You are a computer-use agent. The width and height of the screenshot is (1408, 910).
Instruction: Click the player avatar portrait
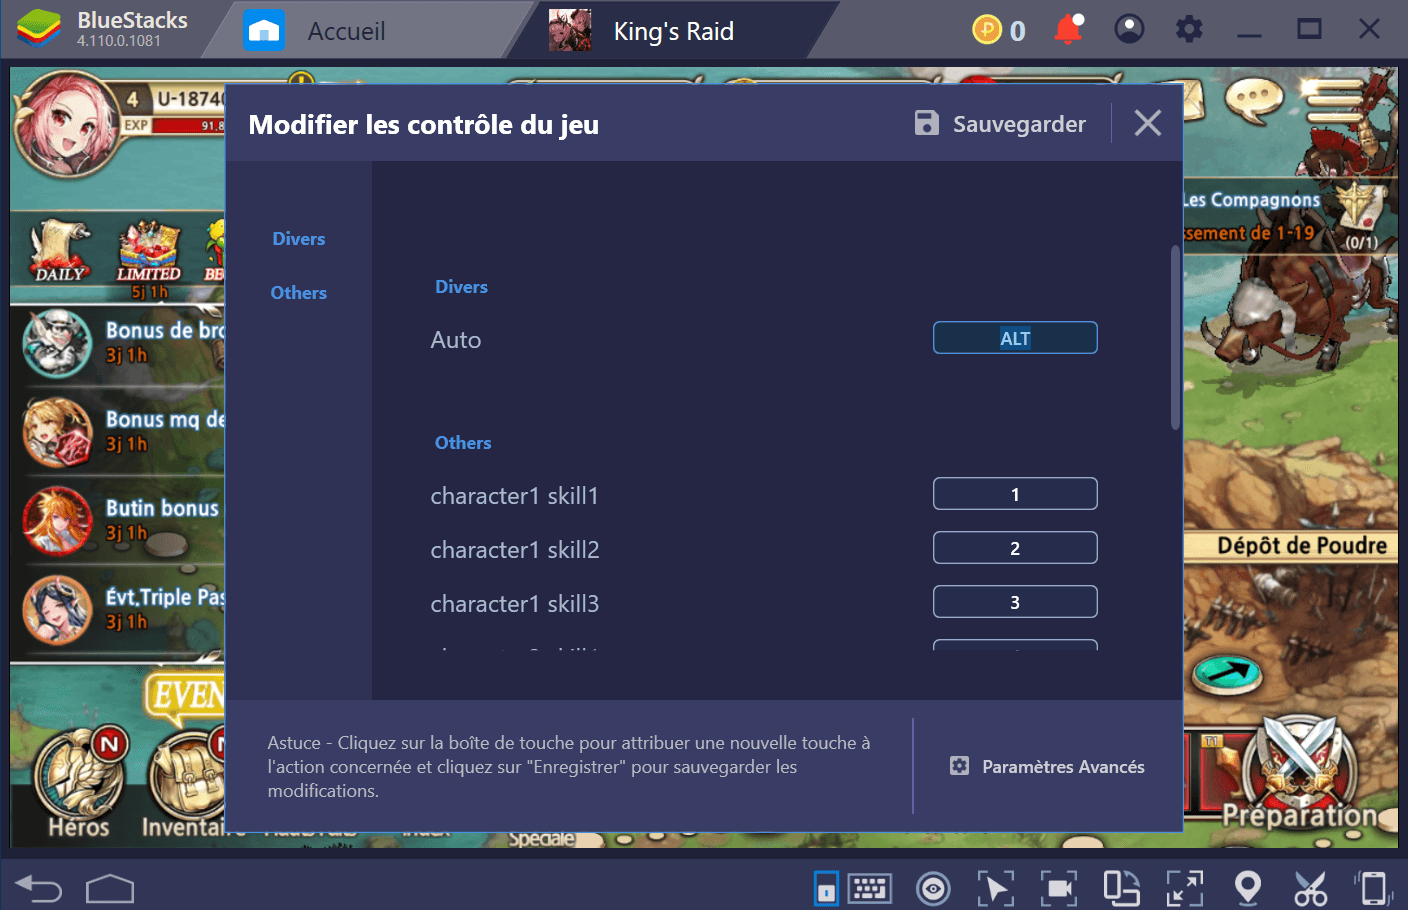tap(66, 126)
